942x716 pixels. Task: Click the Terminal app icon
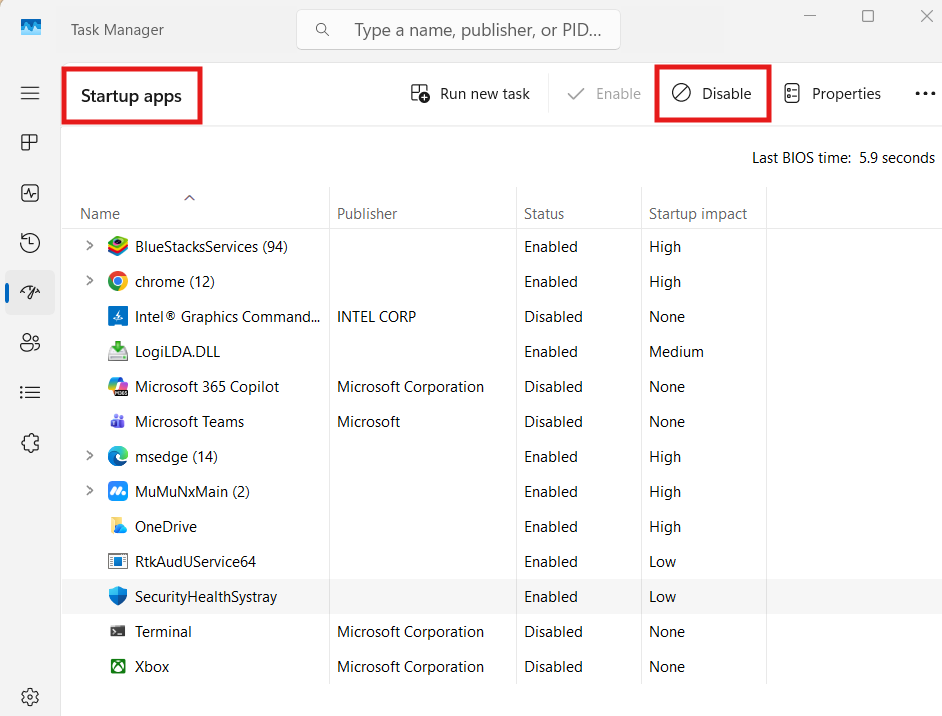[x=118, y=631]
